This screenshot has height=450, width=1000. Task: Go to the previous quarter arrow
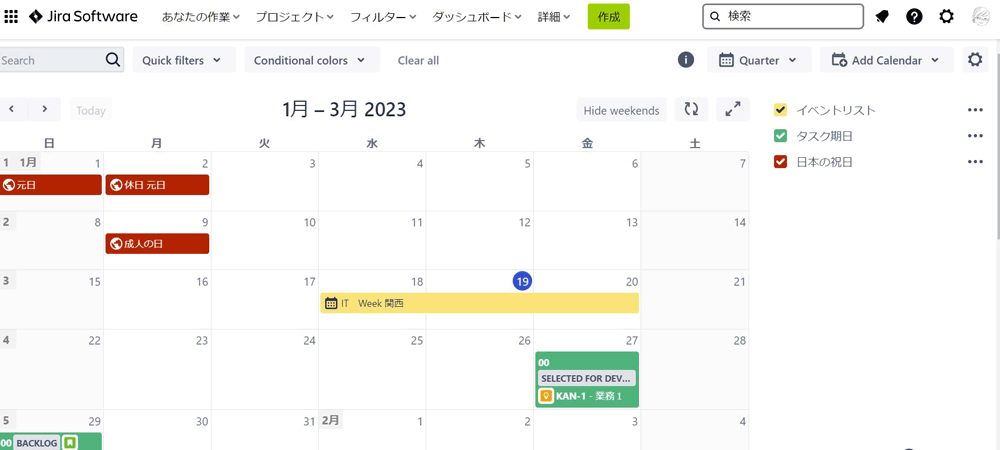coord(12,110)
